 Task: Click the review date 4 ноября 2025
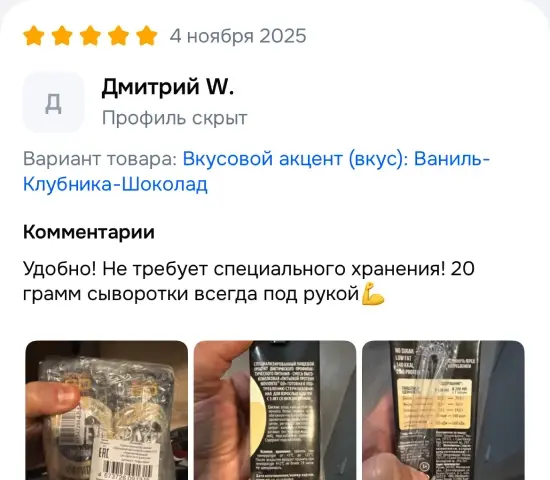point(238,36)
